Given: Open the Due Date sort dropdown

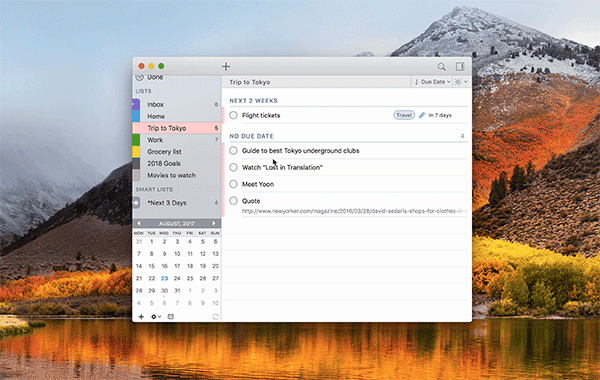Looking at the screenshot, I should 432,82.
